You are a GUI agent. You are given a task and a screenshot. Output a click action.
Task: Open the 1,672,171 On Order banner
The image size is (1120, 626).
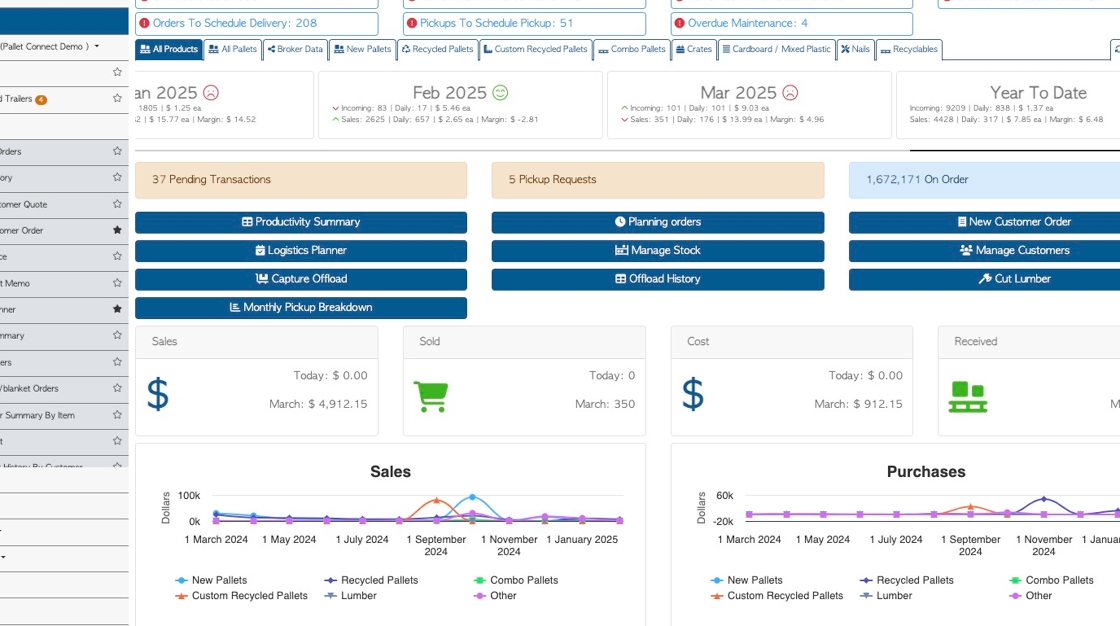(x=984, y=180)
